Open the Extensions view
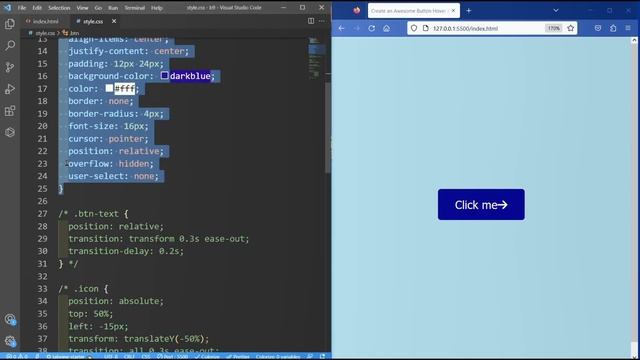The height and width of the screenshot is (360, 640). point(10,111)
